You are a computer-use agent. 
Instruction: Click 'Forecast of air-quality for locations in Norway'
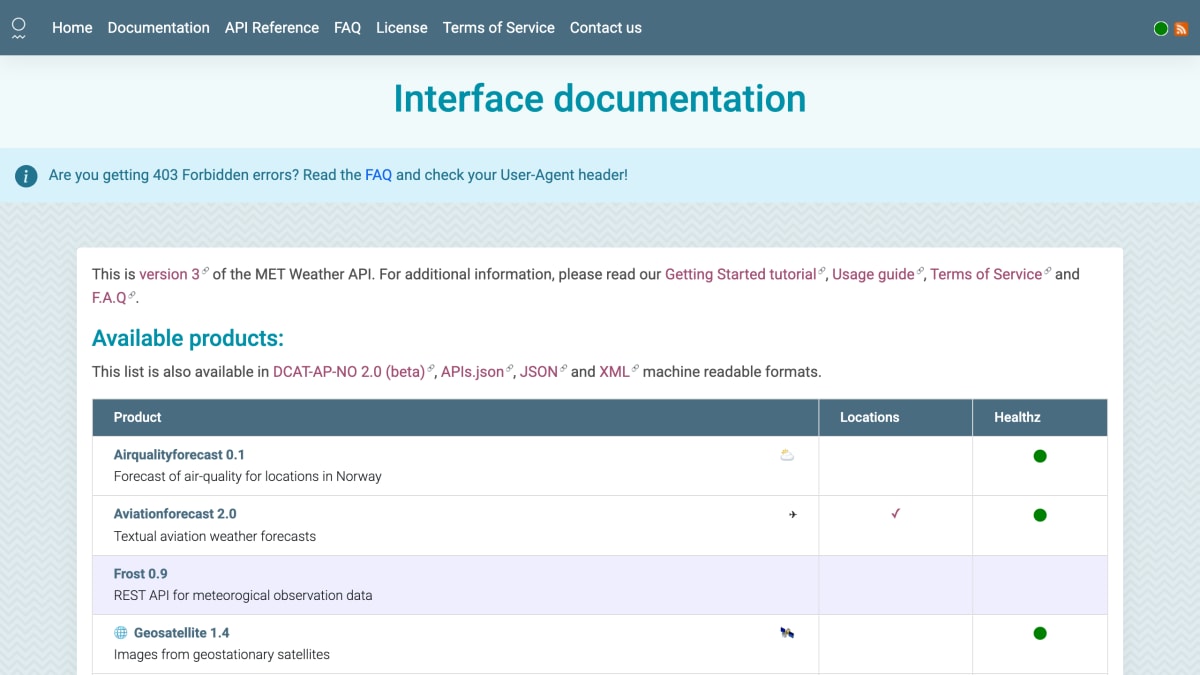[248, 477]
